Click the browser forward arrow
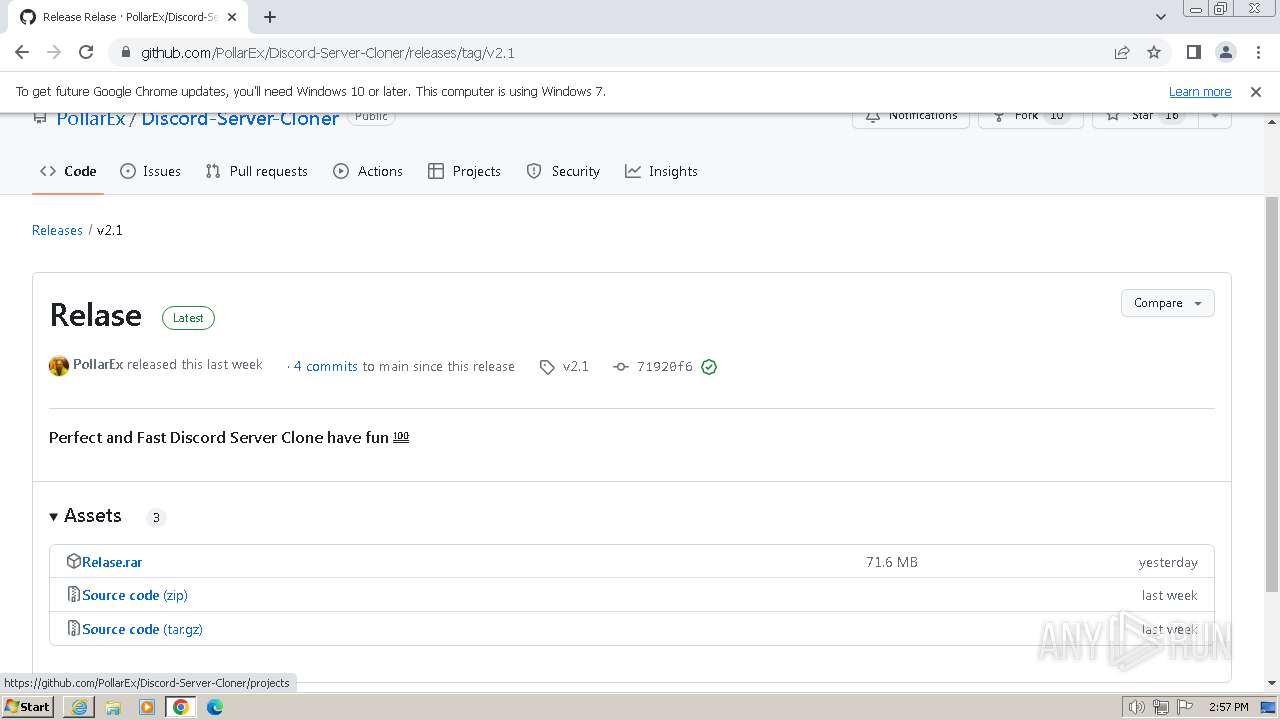Screen dimensions: 1280x720 click(x=54, y=52)
